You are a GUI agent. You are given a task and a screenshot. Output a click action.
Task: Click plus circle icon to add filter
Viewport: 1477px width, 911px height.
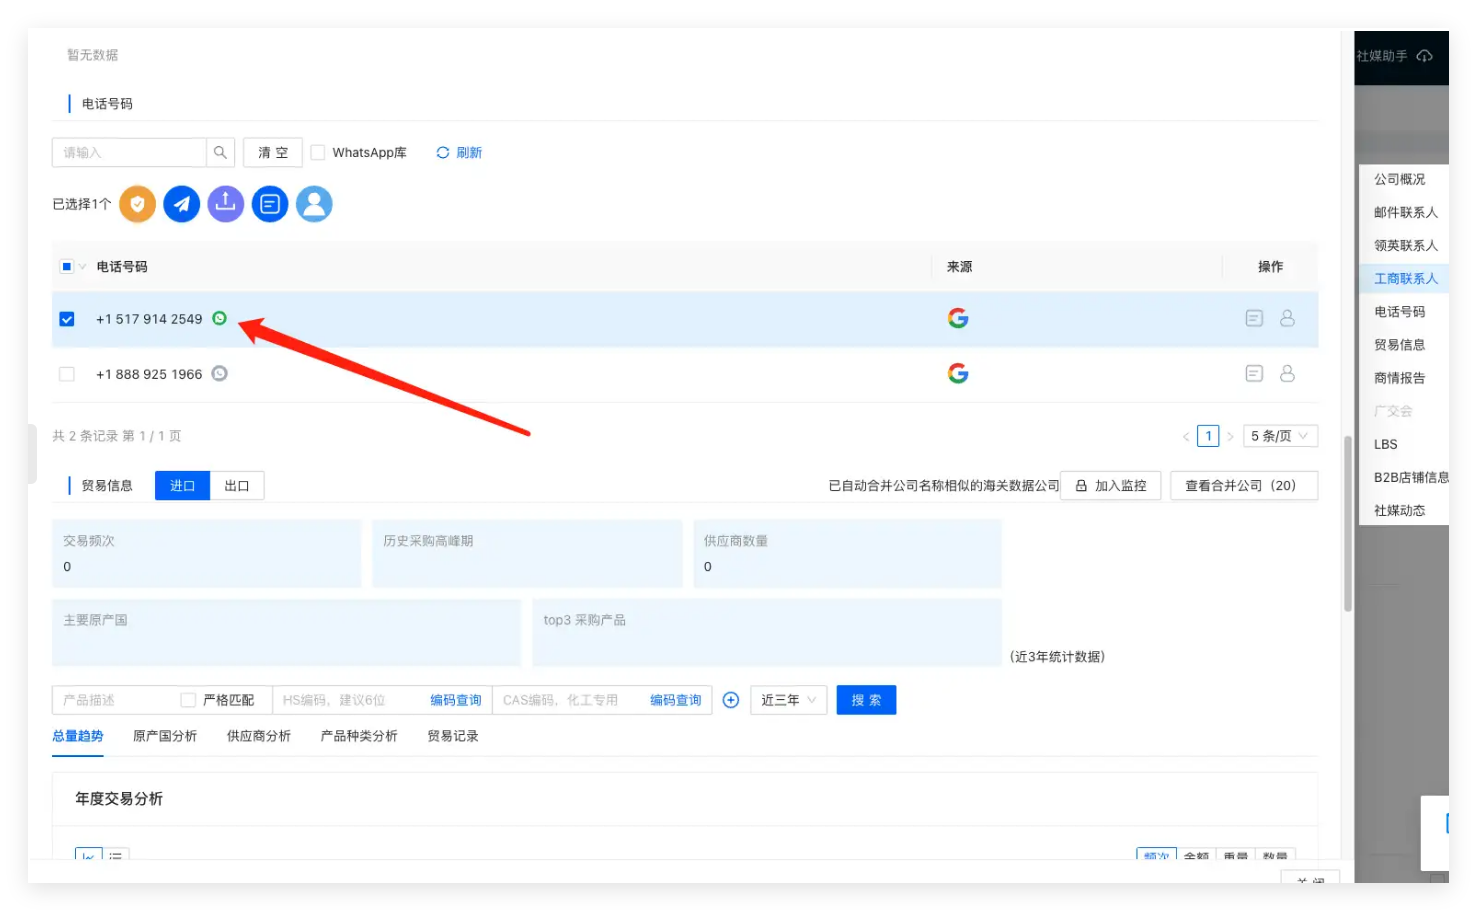point(731,700)
